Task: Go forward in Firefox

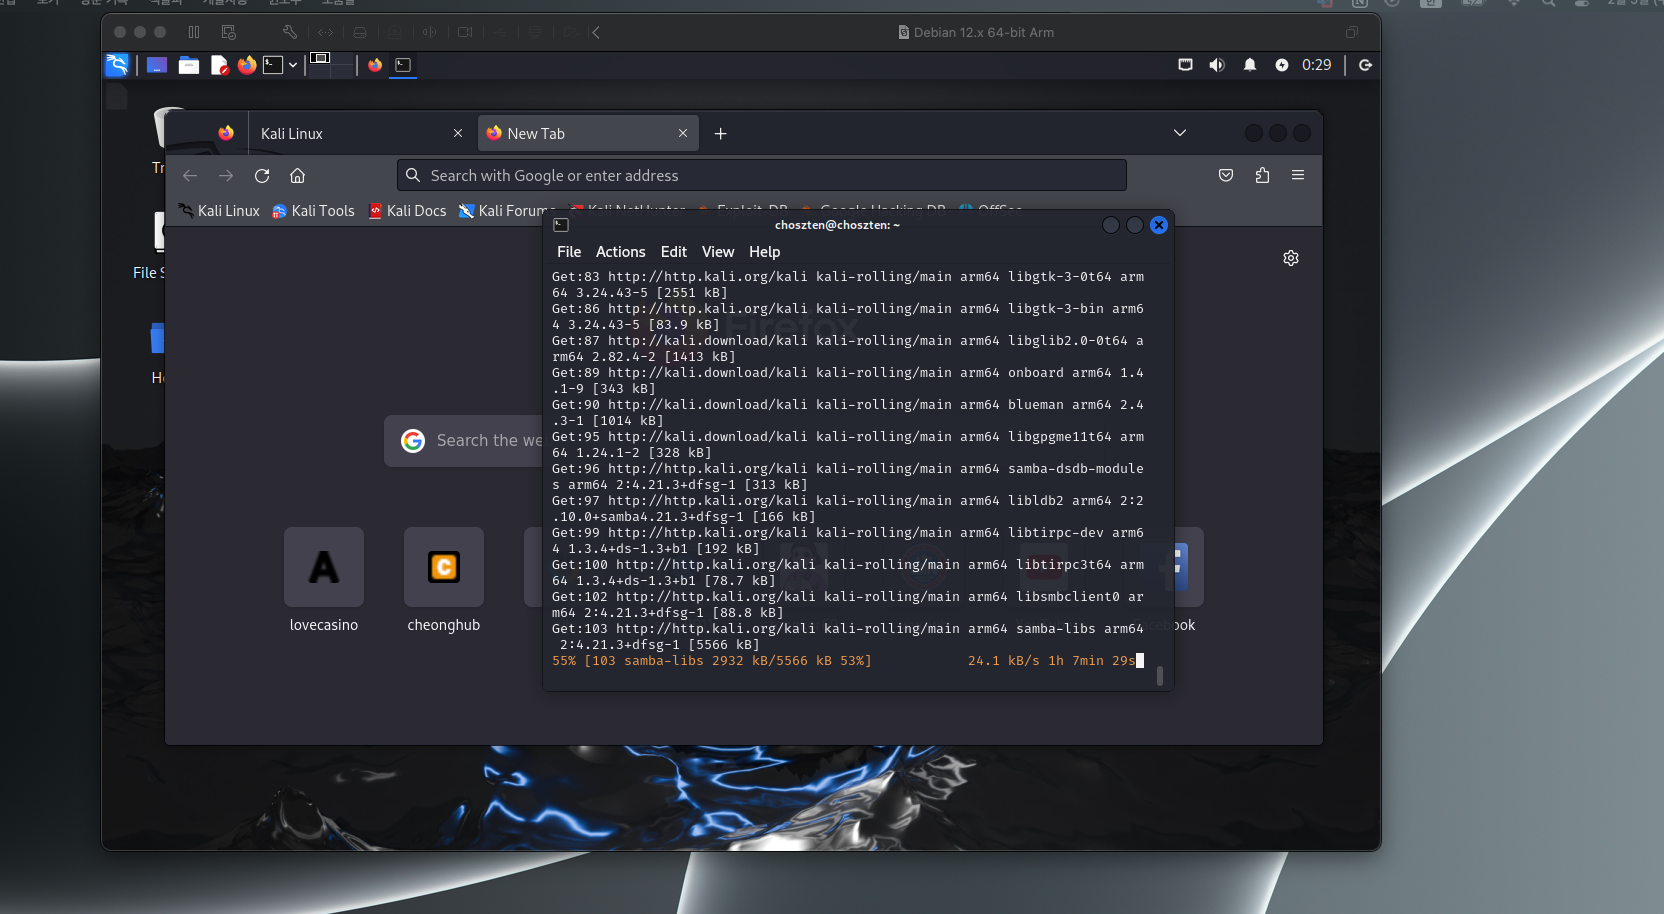Action: coord(226,176)
